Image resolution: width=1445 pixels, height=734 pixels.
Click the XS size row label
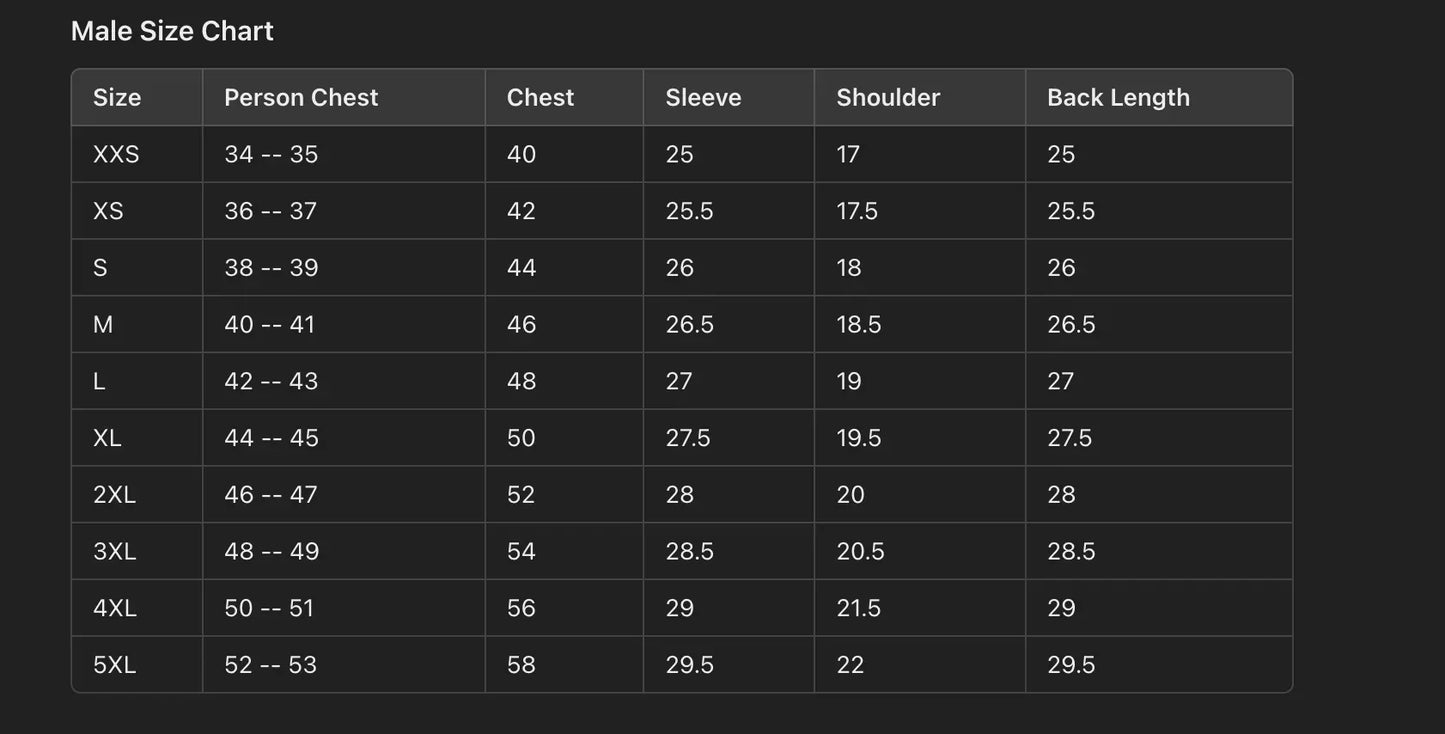(x=108, y=211)
